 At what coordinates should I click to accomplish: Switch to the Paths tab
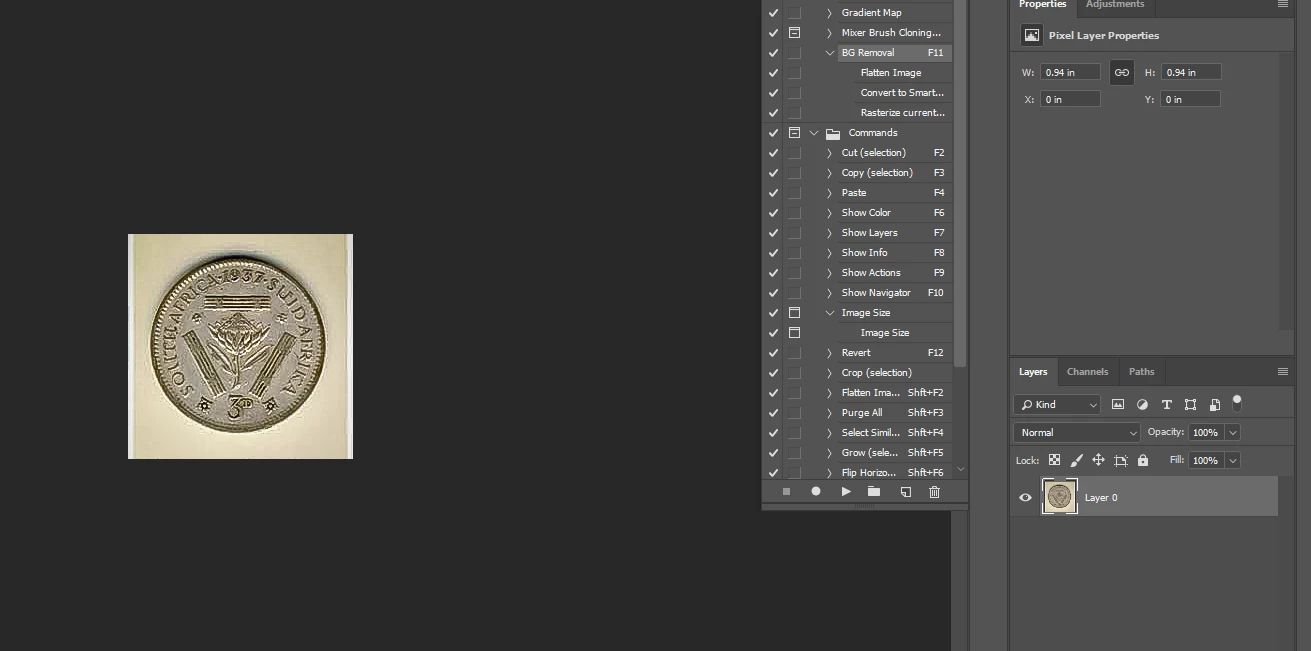(x=1142, y=371)
